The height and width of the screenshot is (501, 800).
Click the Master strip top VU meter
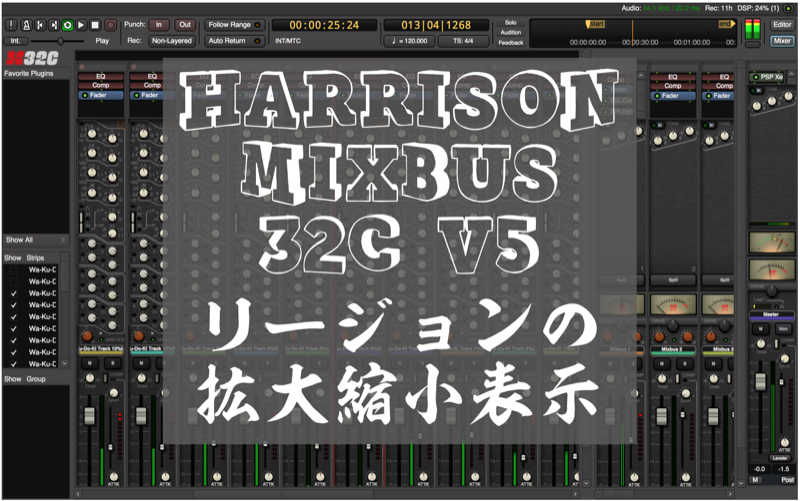(771, 242)
